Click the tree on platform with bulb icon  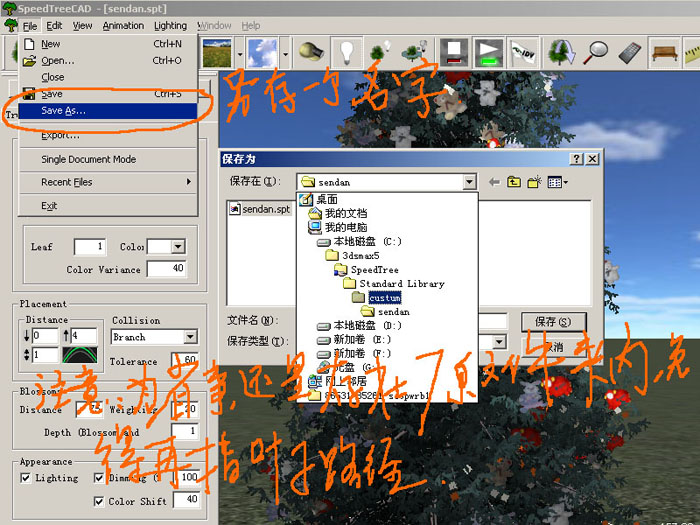(415, 52)
